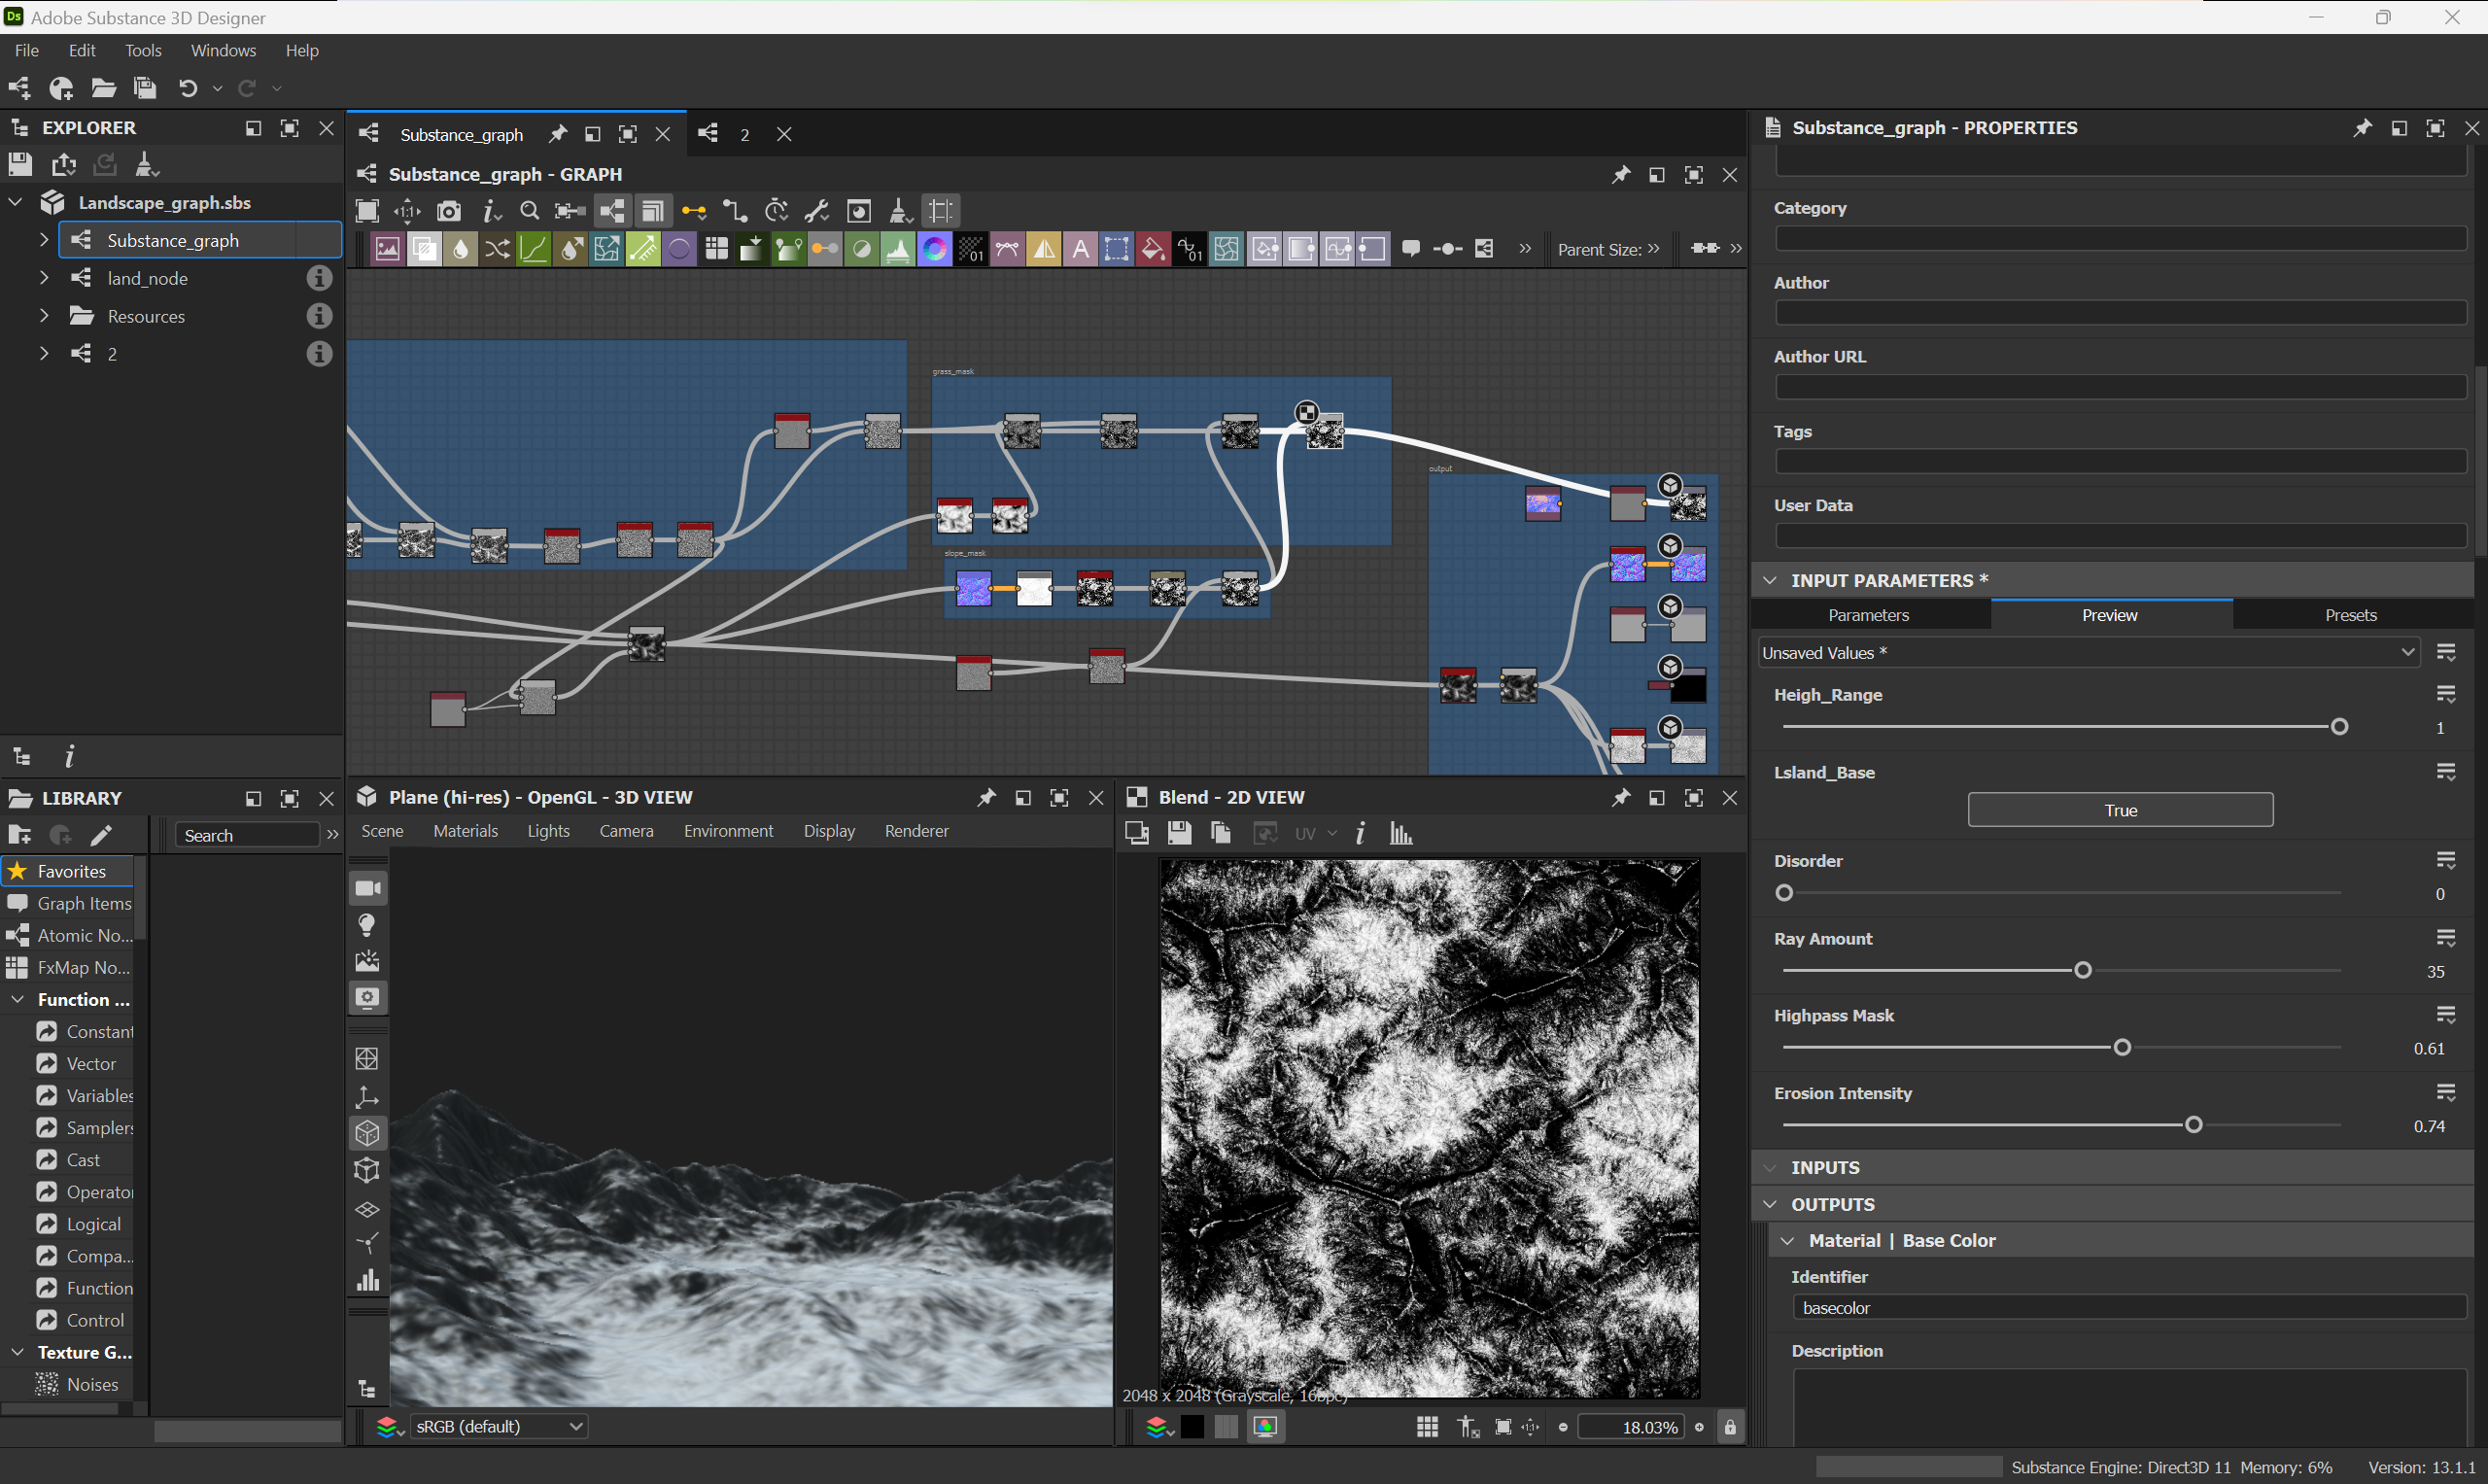The width and height of the screenshot is (2488, 1484).
Task: Click the Publish/export icon in Explorer toolbar
Action: [64, 164]
